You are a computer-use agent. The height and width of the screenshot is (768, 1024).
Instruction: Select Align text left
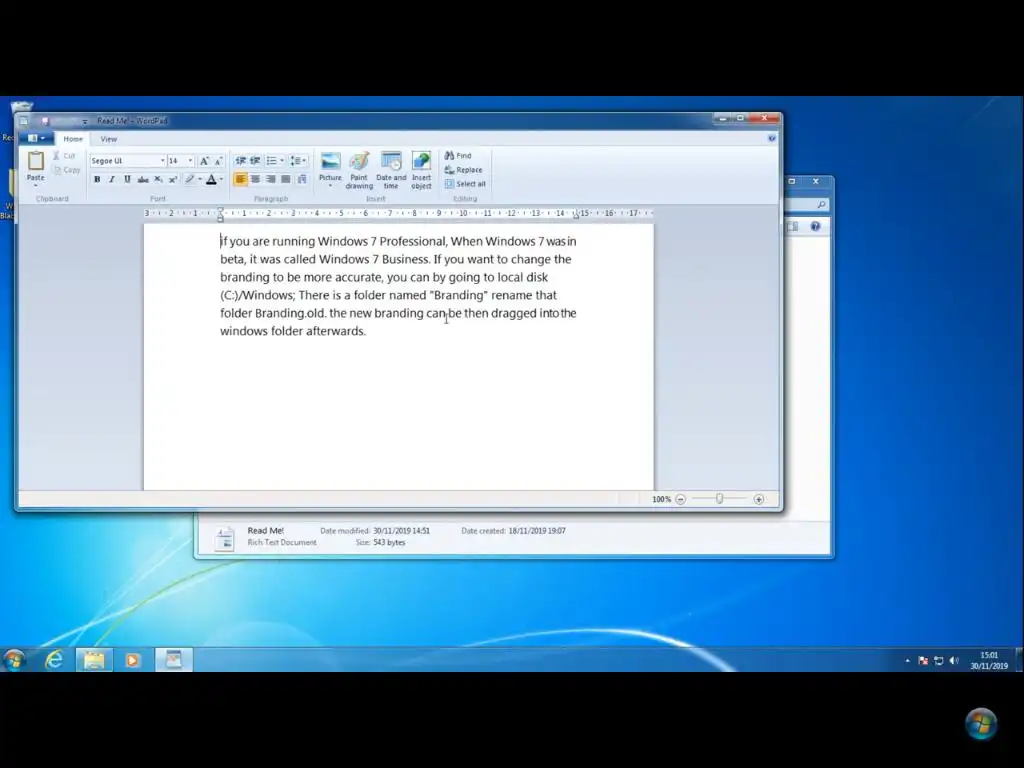point(240,180)
